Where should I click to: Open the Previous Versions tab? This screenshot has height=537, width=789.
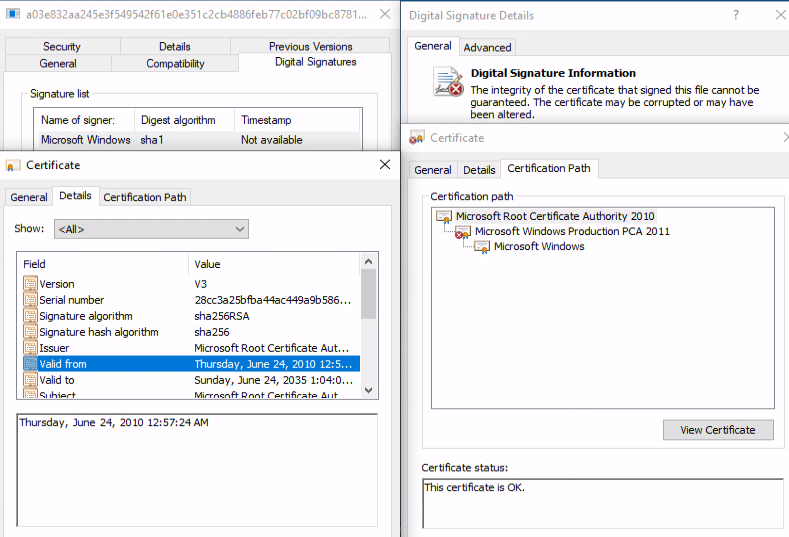coord(310,46)
